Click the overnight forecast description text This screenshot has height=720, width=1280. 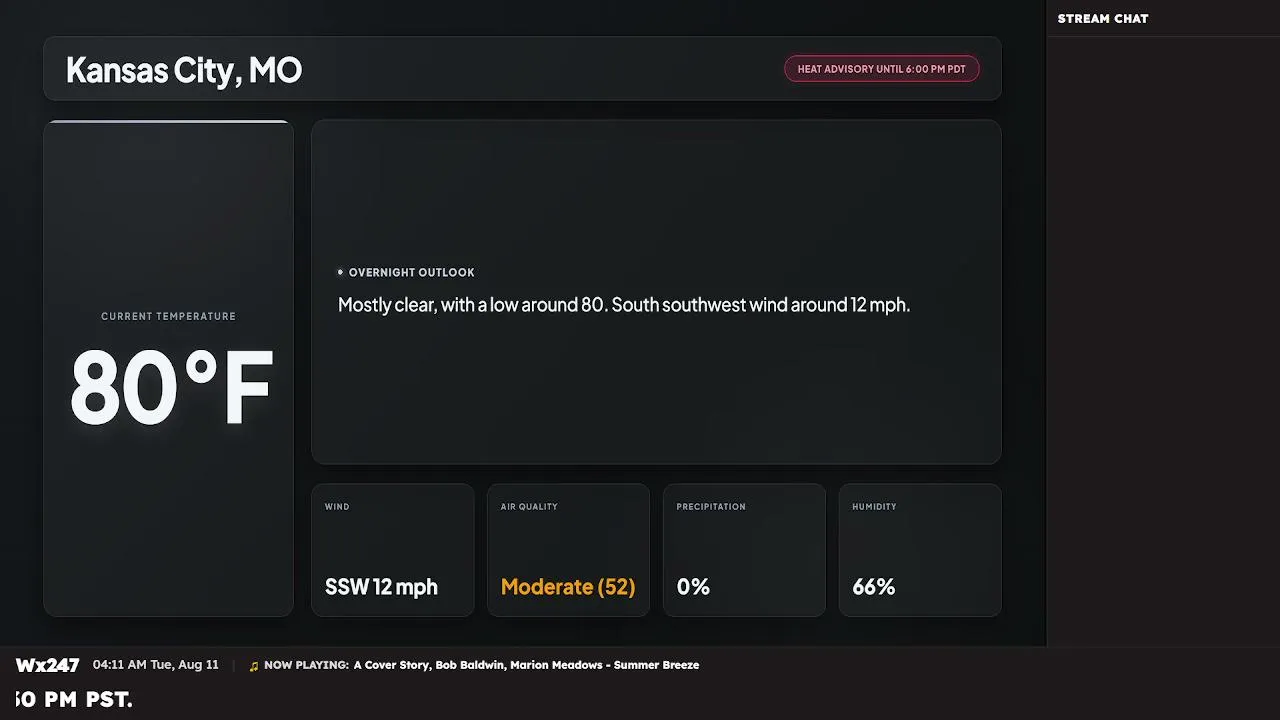624,305
